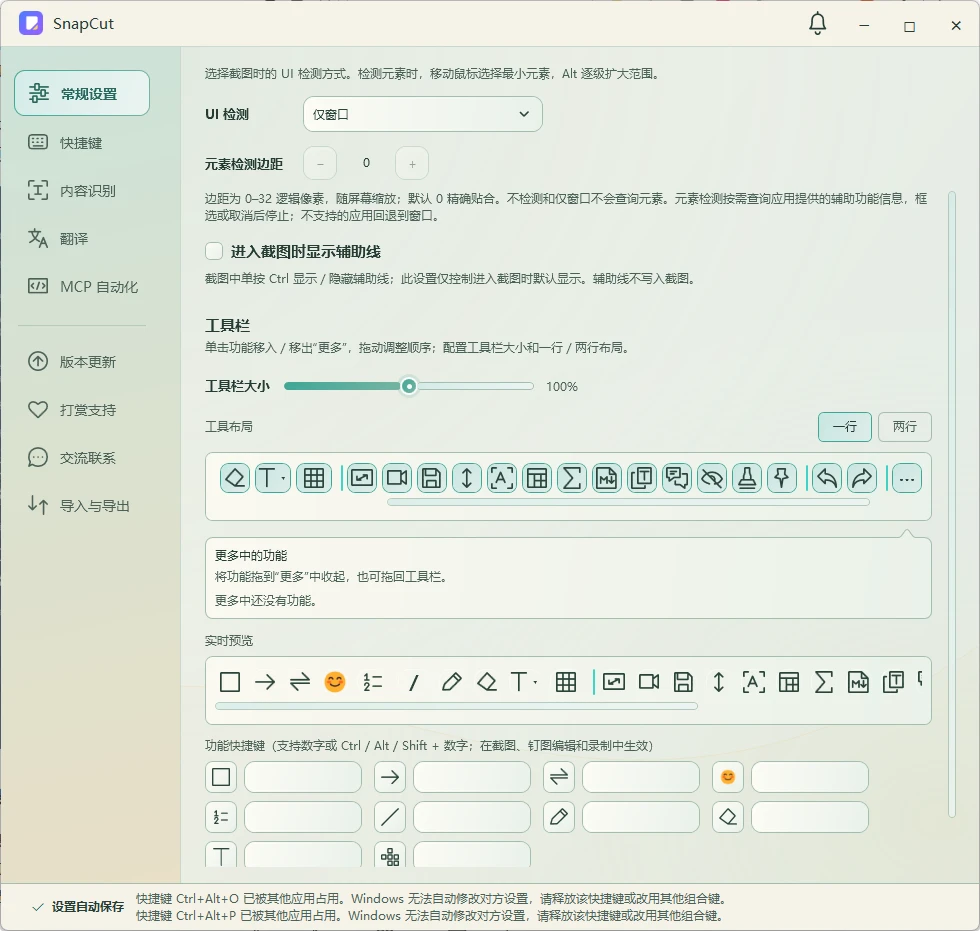This screenshot has height=931, width=980.
Task: Click the eraser icon in the tool layout bar
Action: pos(235,479)
